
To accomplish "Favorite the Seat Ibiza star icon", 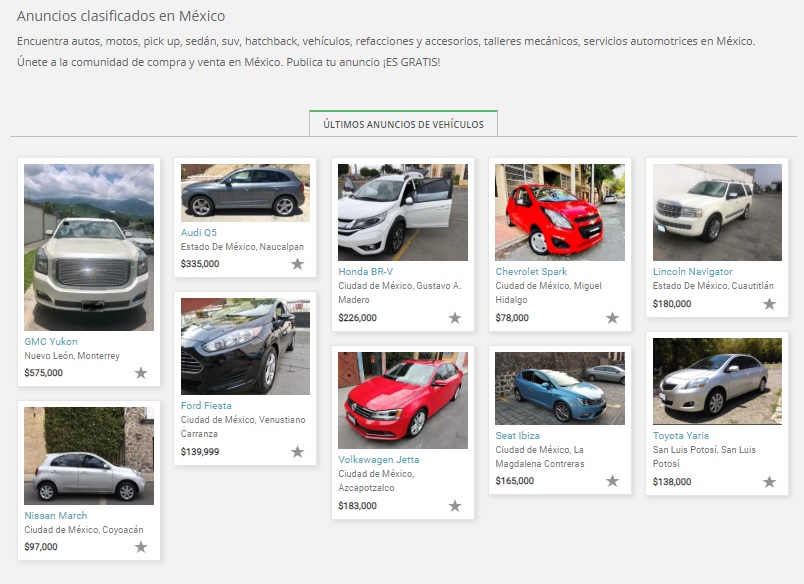I will pyautogui.click(x=612, y=481).
